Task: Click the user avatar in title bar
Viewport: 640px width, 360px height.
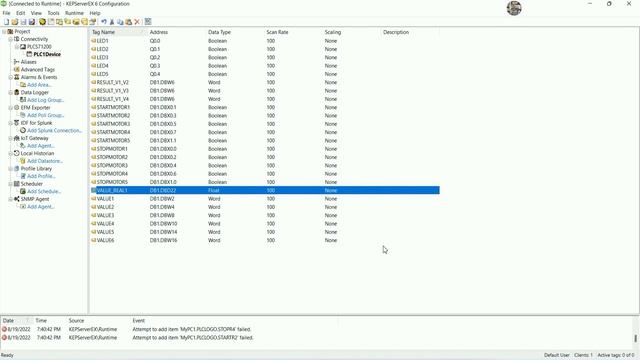Action: [x=514, y=8]
